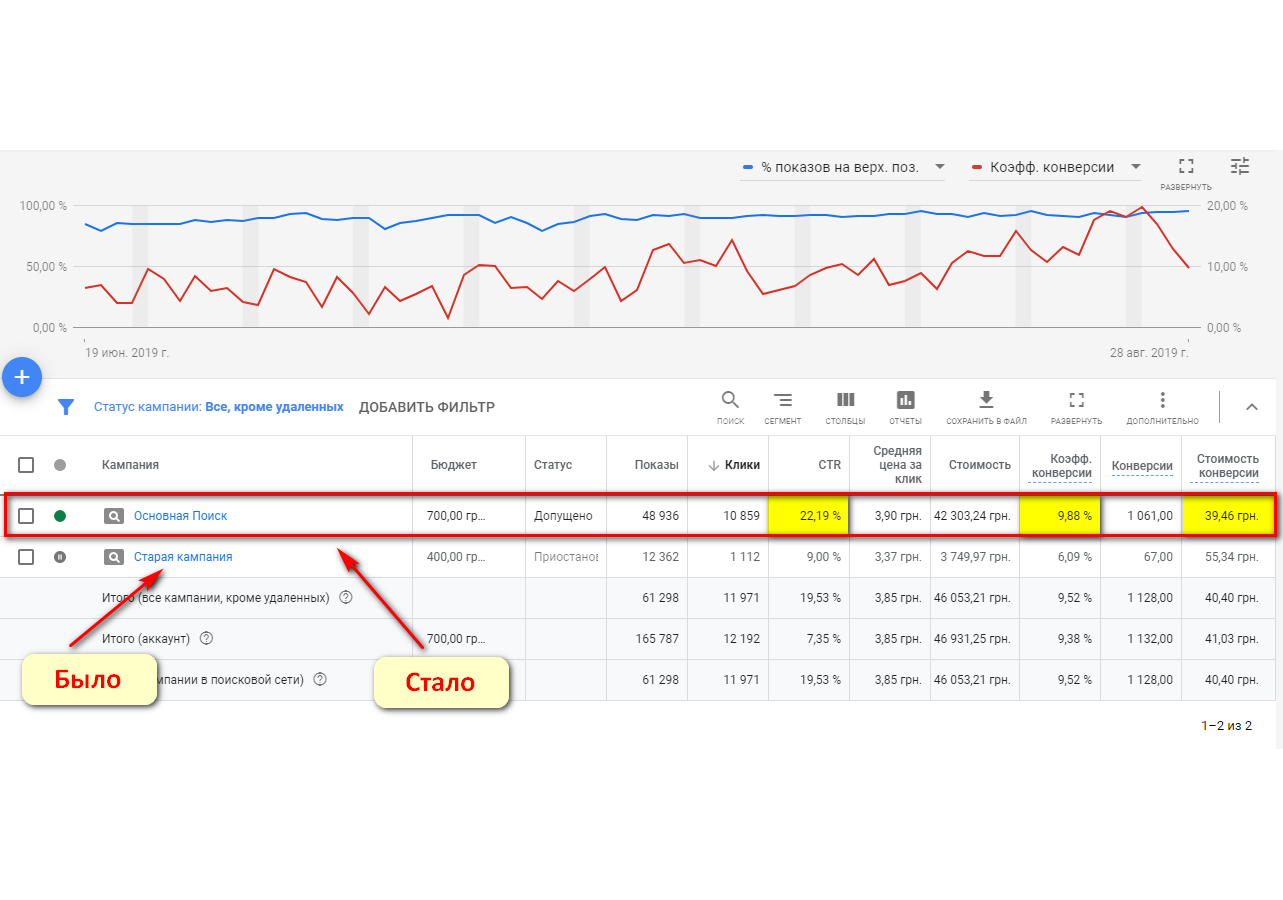1283x900 pixels.
Task: Open the red conversion rate metric dropdown
Action: pyautogui.click(x=1055, y=167)
